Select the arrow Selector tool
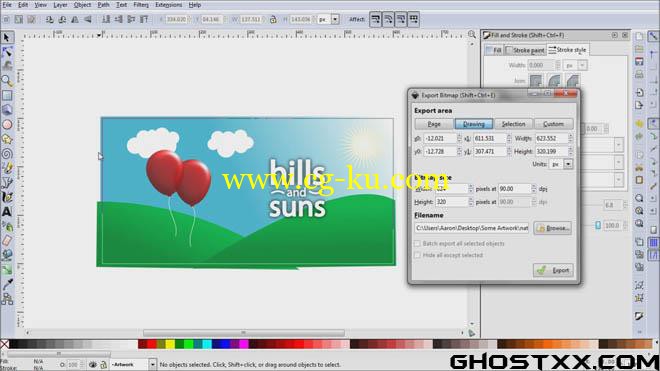The image size is (660, 371). coord(7,38)
